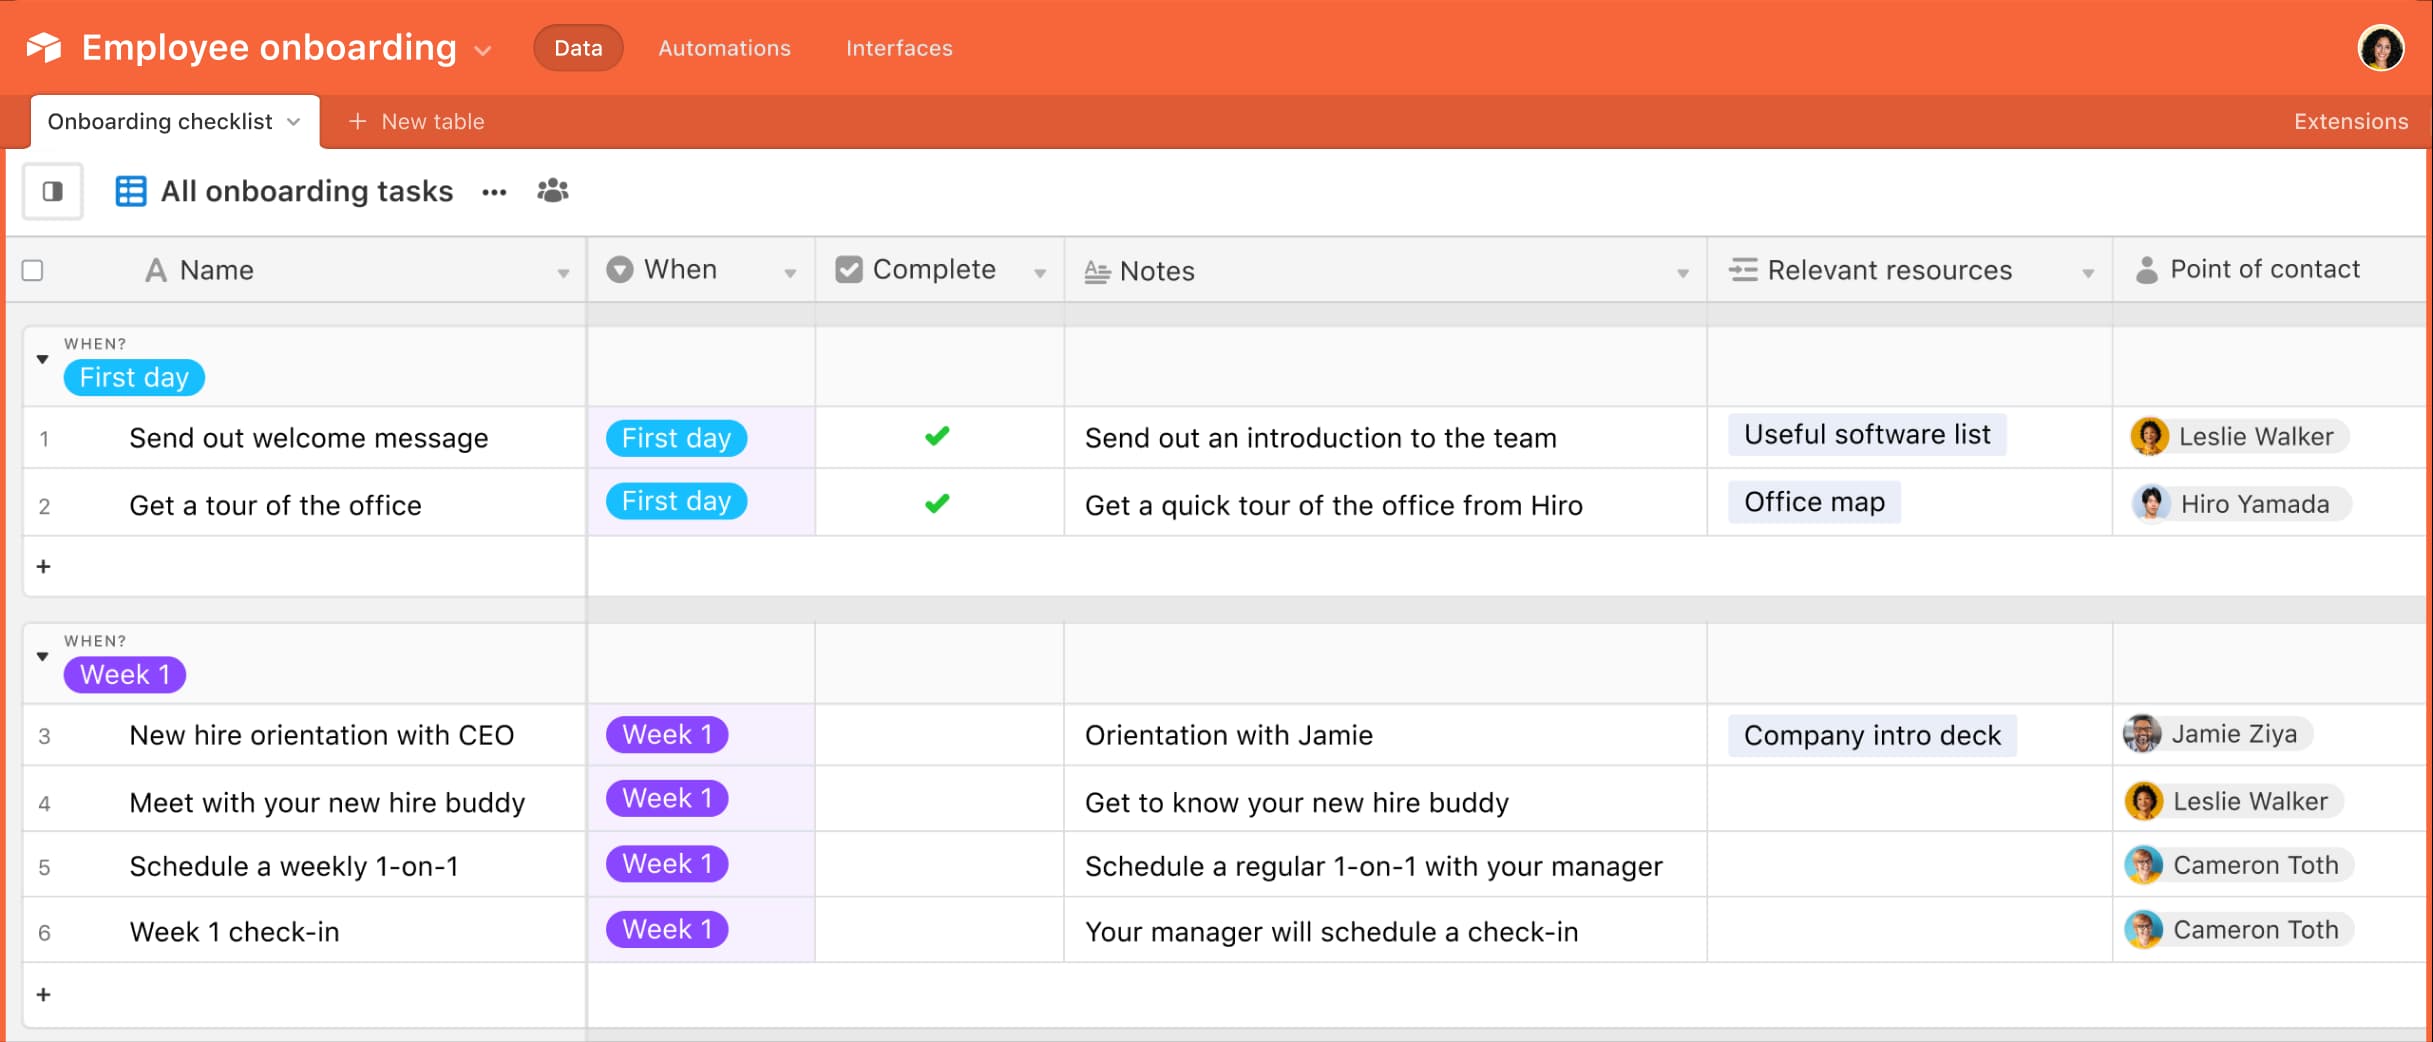Open the Company intro deck resource
This screenshot has width=2433, height=1042.
click(1872, 735)
